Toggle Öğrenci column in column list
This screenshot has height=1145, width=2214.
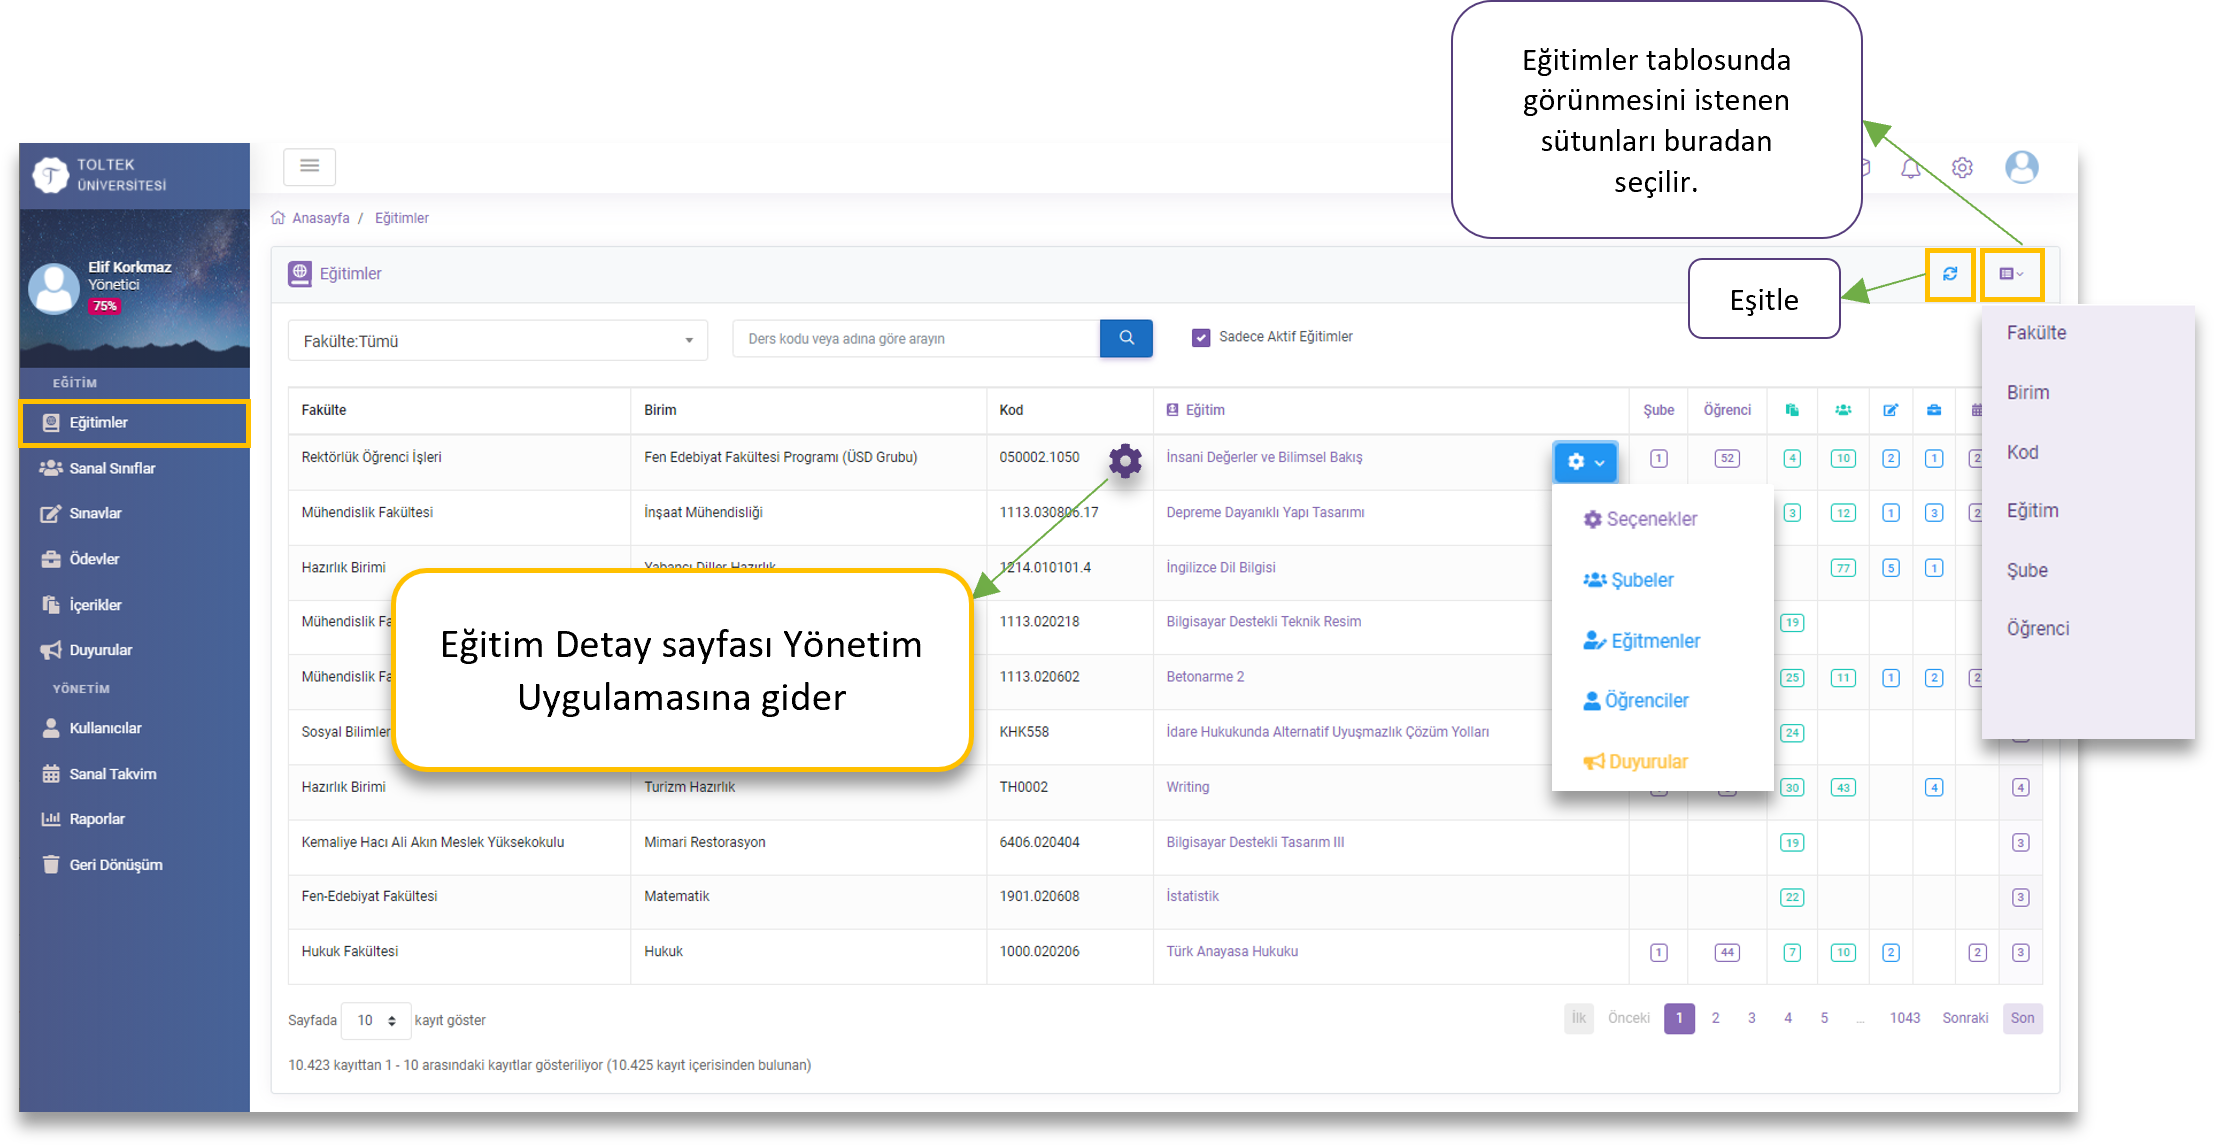[x=2037, y=629]
